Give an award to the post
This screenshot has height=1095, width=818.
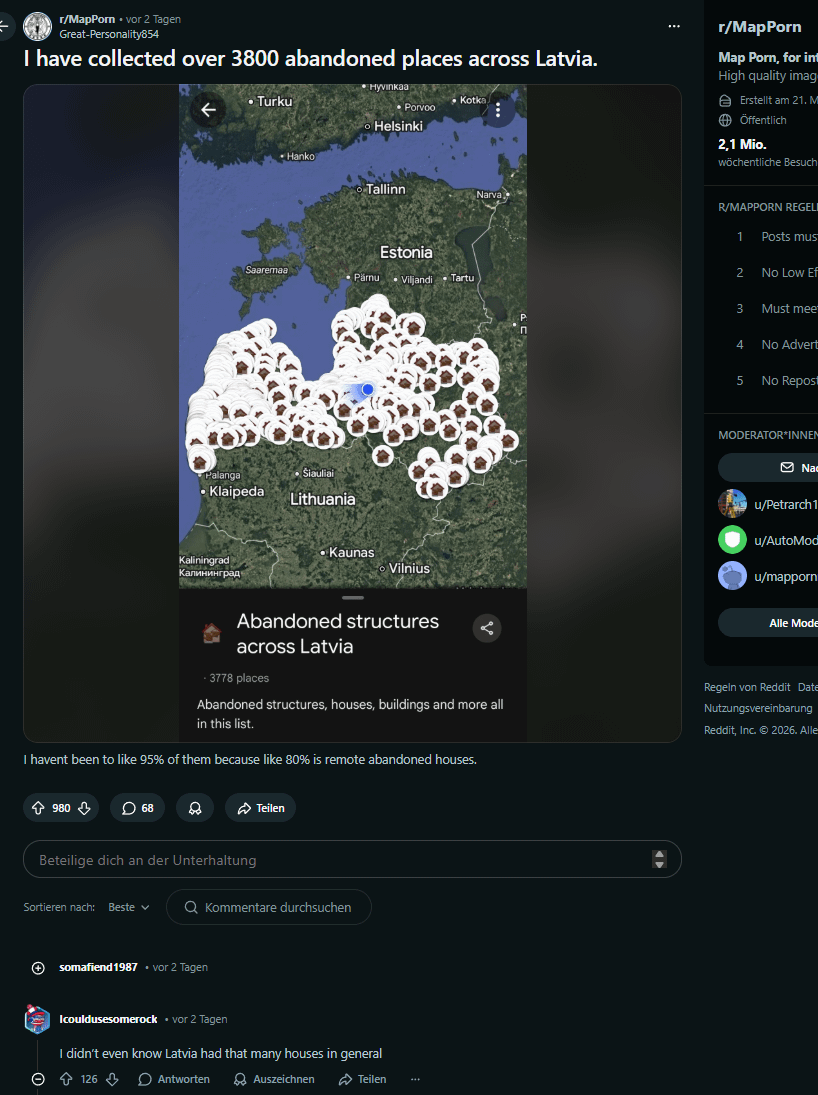195,808
